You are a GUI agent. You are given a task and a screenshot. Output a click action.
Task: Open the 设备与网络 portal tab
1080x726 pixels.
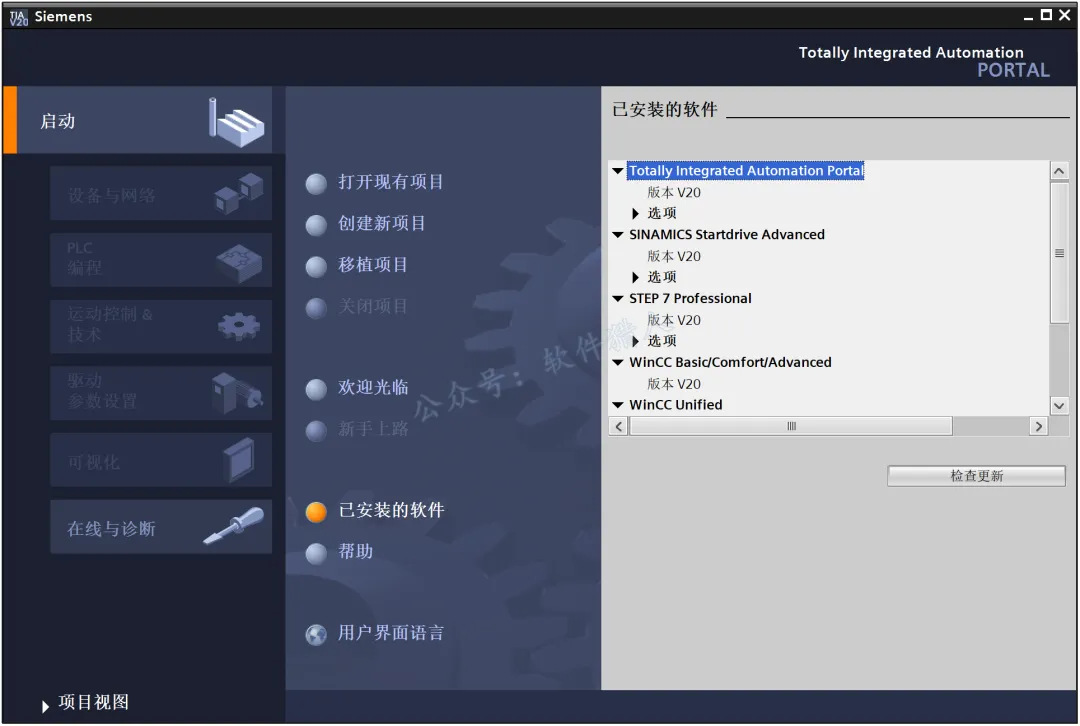[161, 194]
